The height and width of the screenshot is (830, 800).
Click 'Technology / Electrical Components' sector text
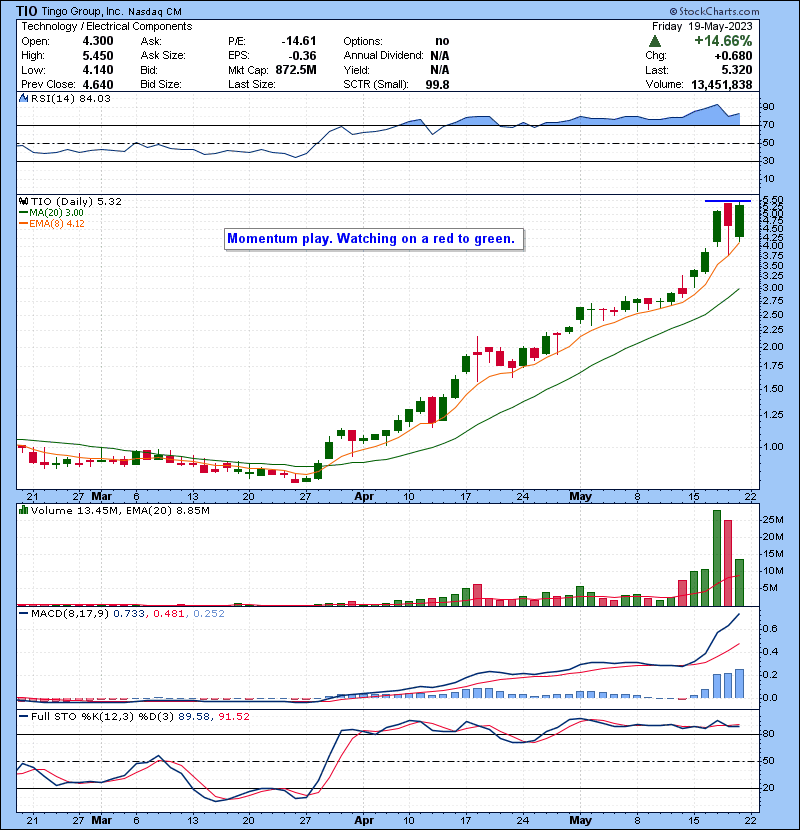point(106,26)
